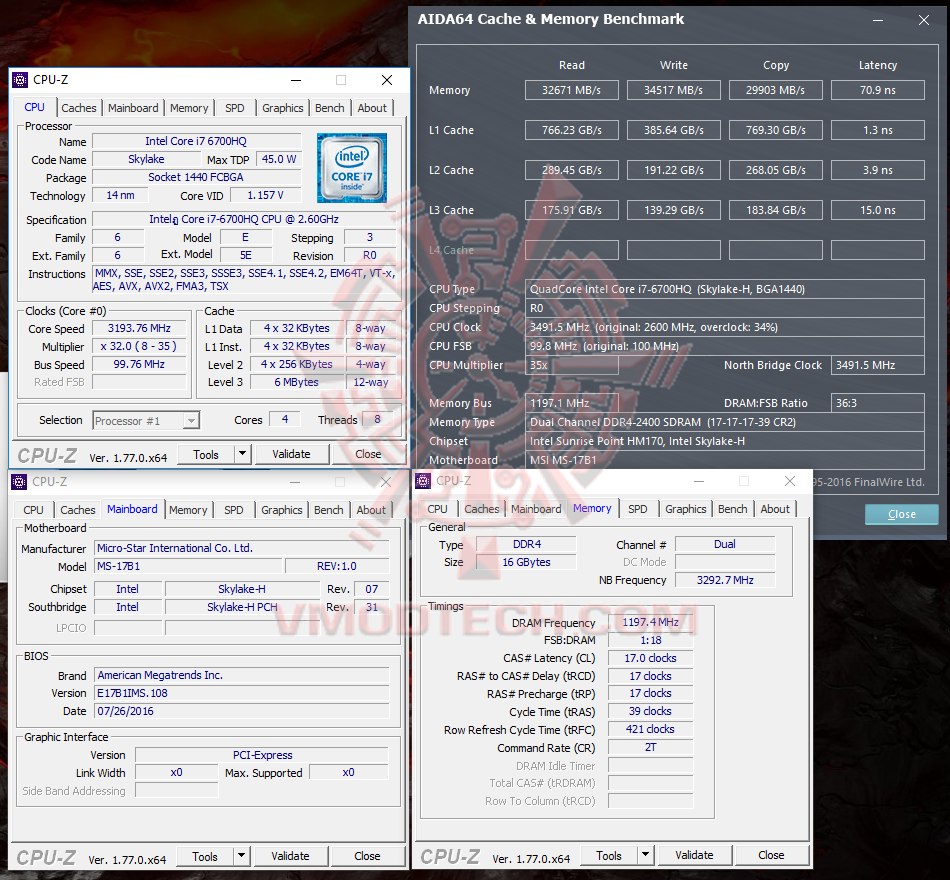Image resolution: width=950 pixels, height=880 pixels.
Task: Open Memory tab in top CPU-Z window
Action: tap(189, 108)
